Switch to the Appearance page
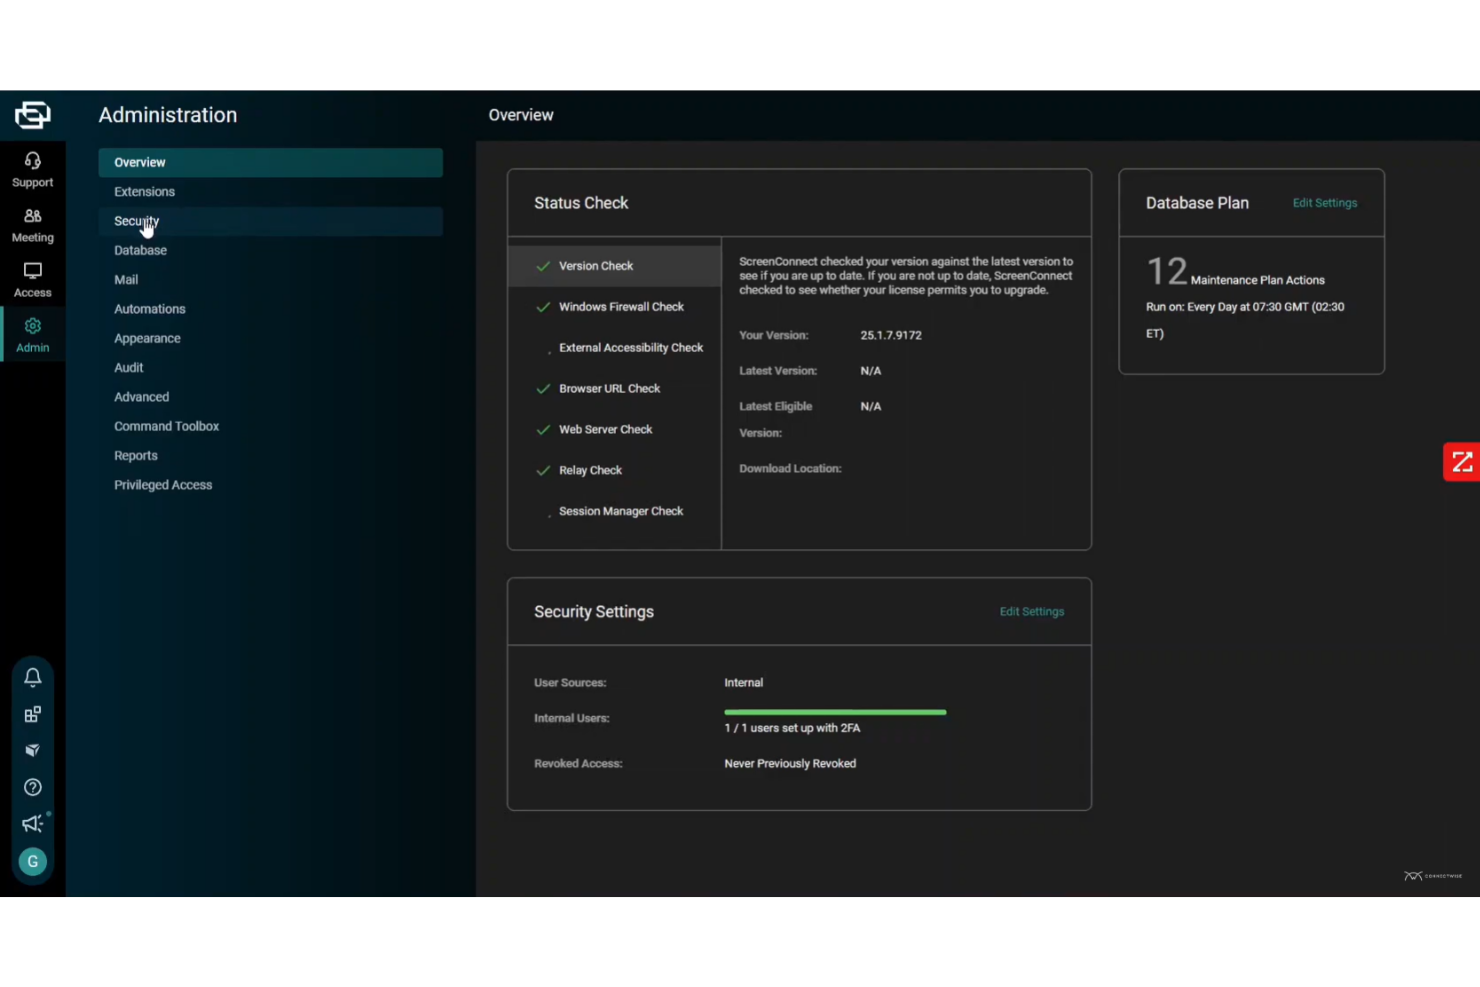The width and height of the screenshot is (1480, 987). point(147,338)
